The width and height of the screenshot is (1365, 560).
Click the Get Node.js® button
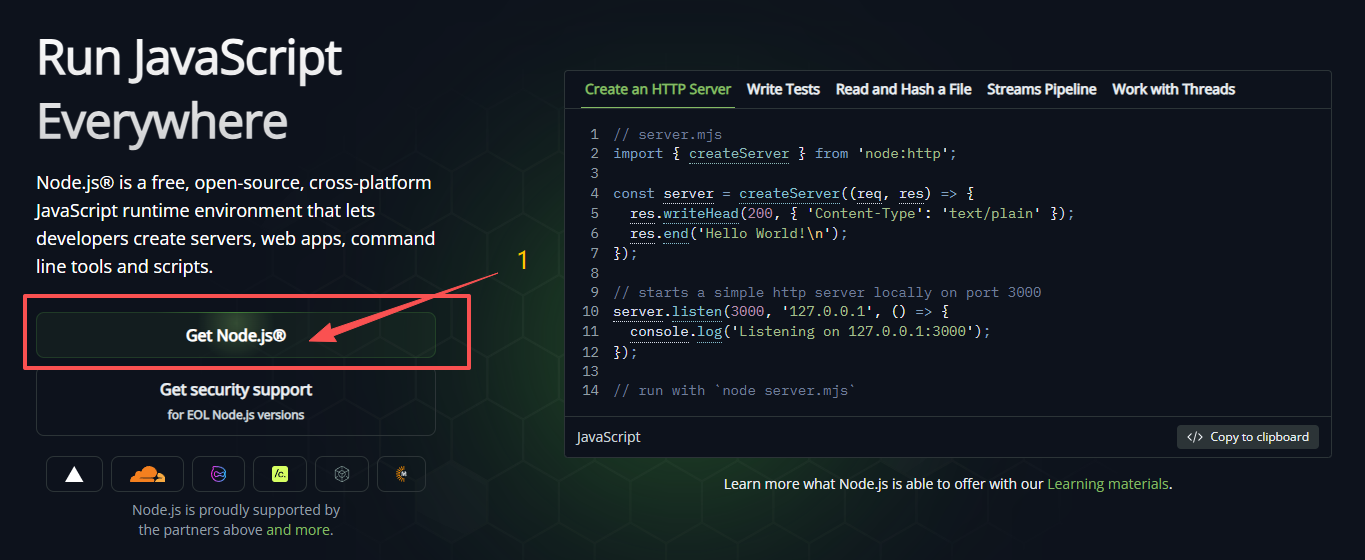click(236, 335)
